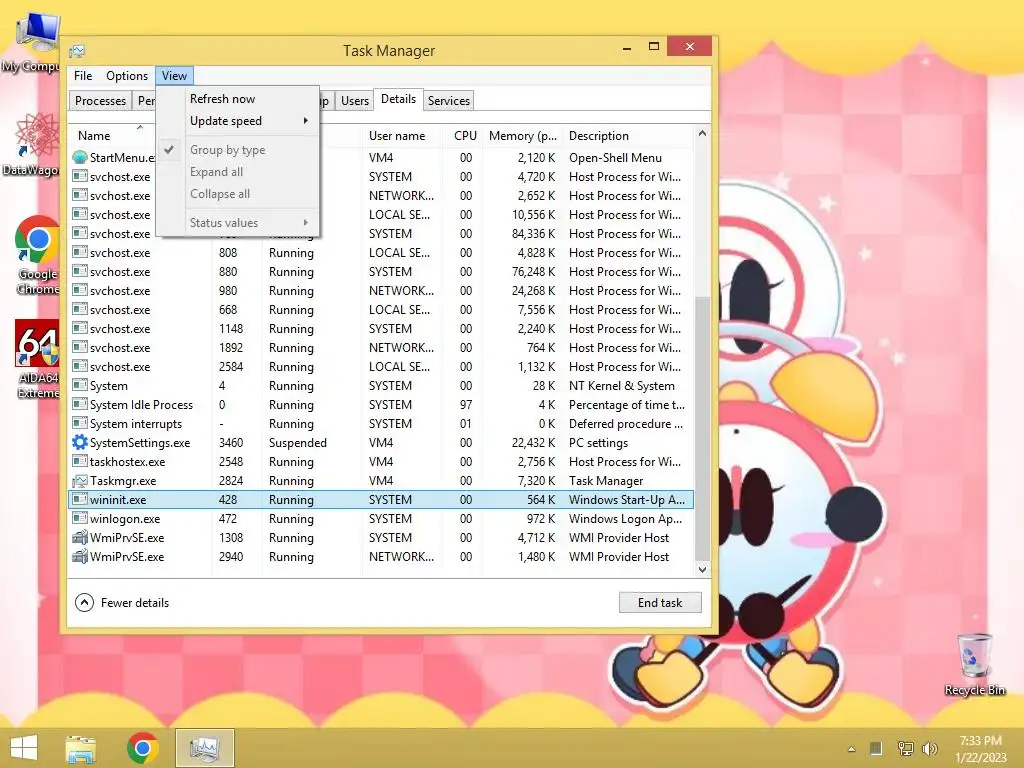Select the Details tab
The width and height of the screenshot is (1024, 768).
[398, 99]
